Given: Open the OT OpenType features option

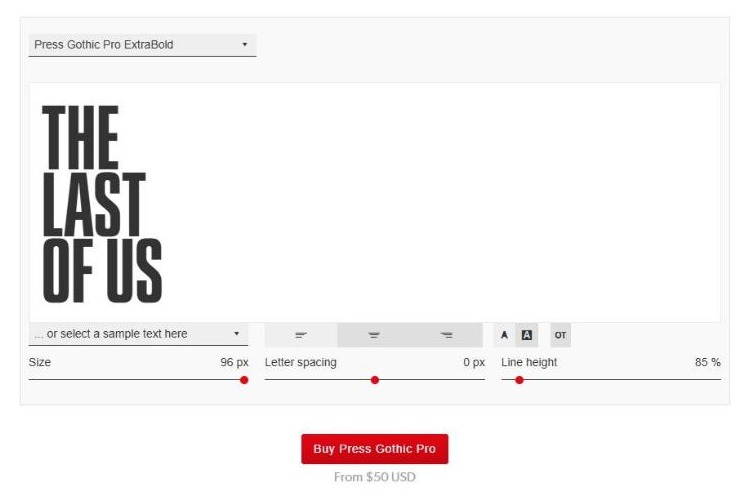Looking at the screenshot, I should 560,335.
